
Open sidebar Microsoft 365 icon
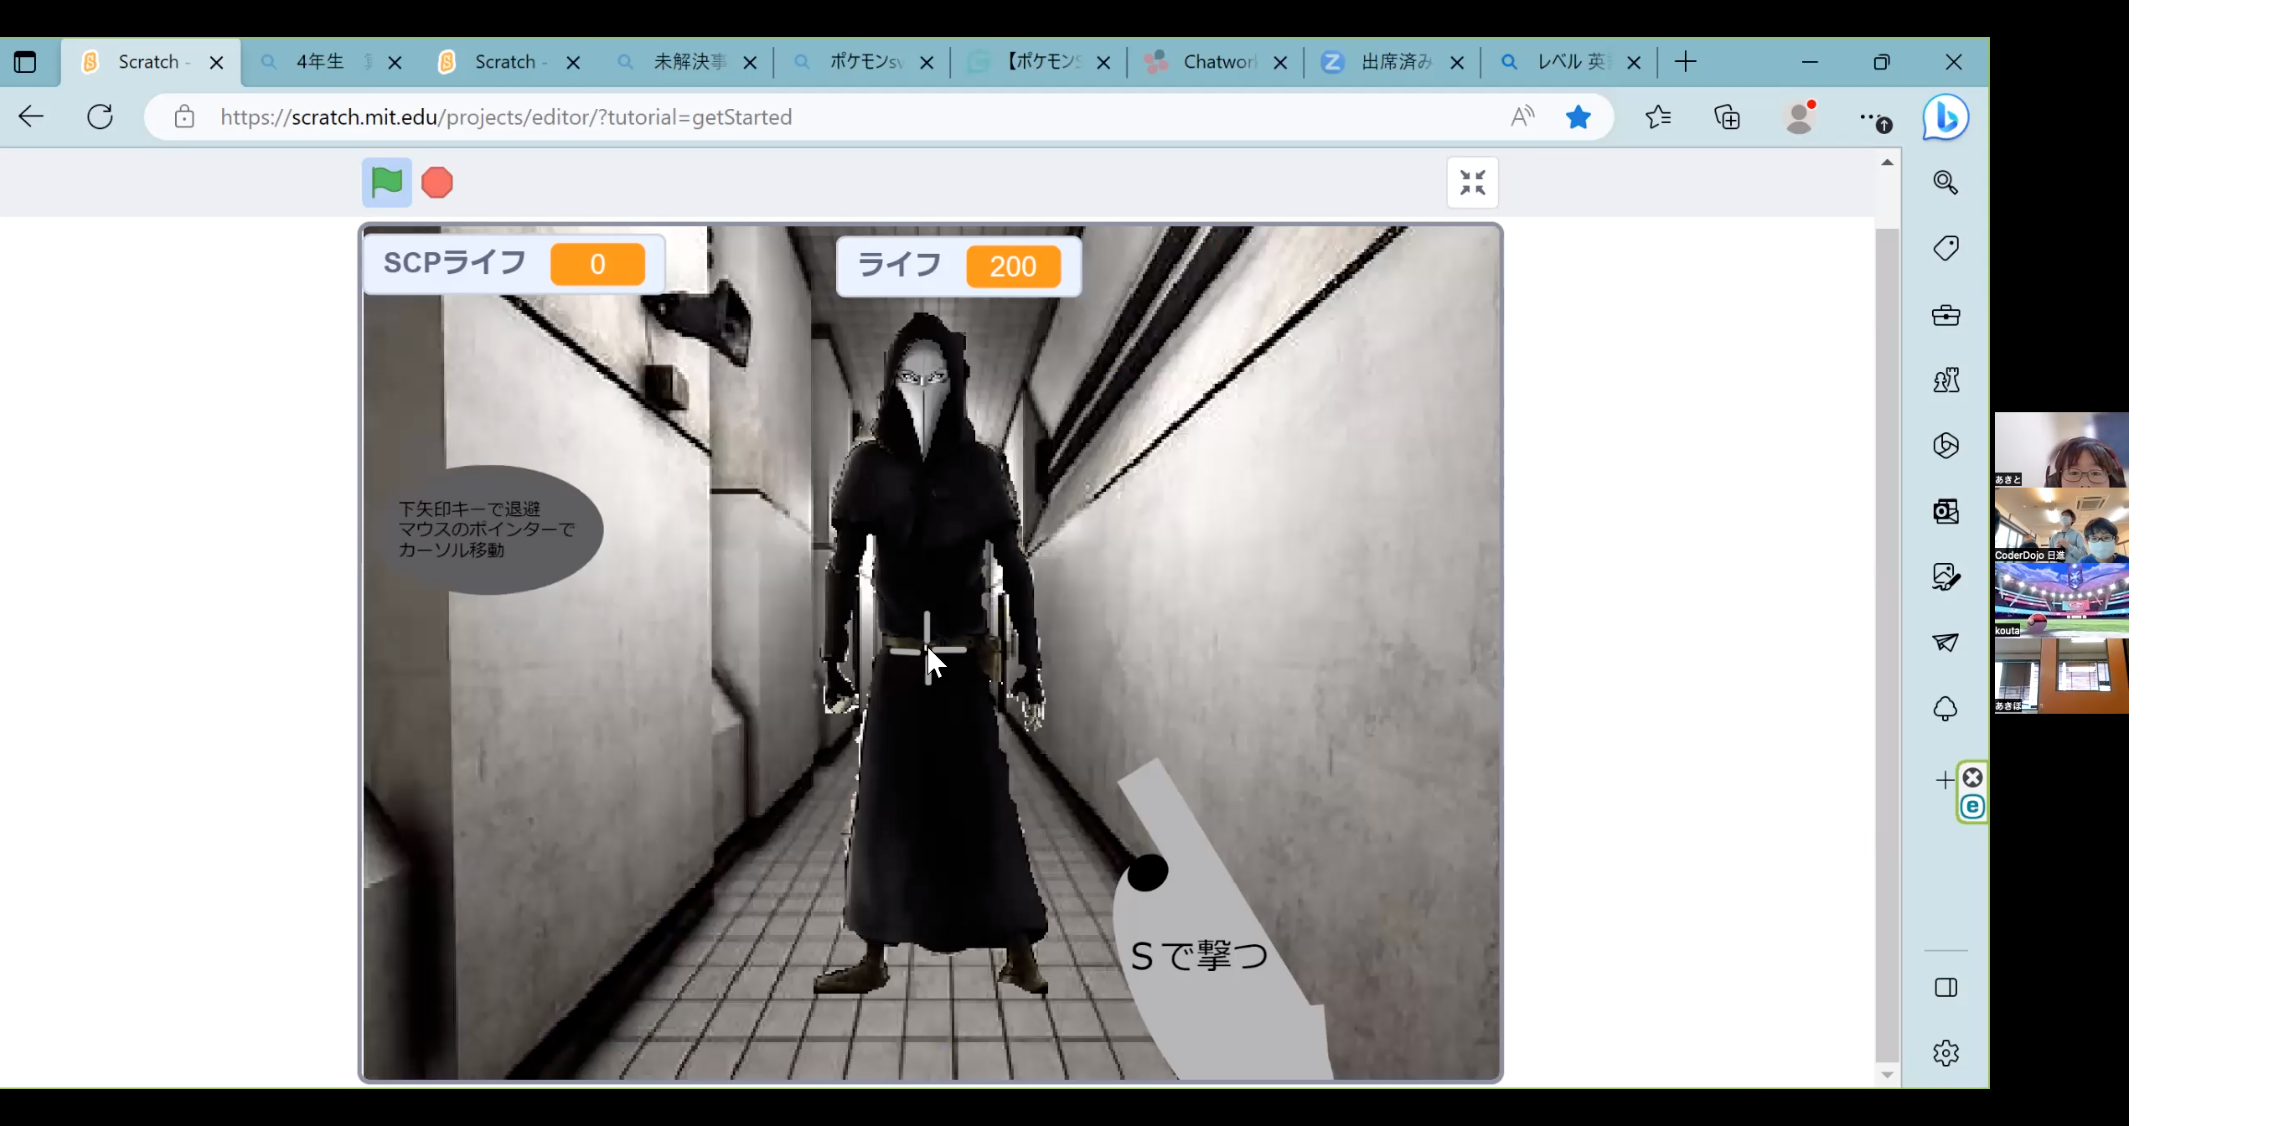click(1945, 445)
